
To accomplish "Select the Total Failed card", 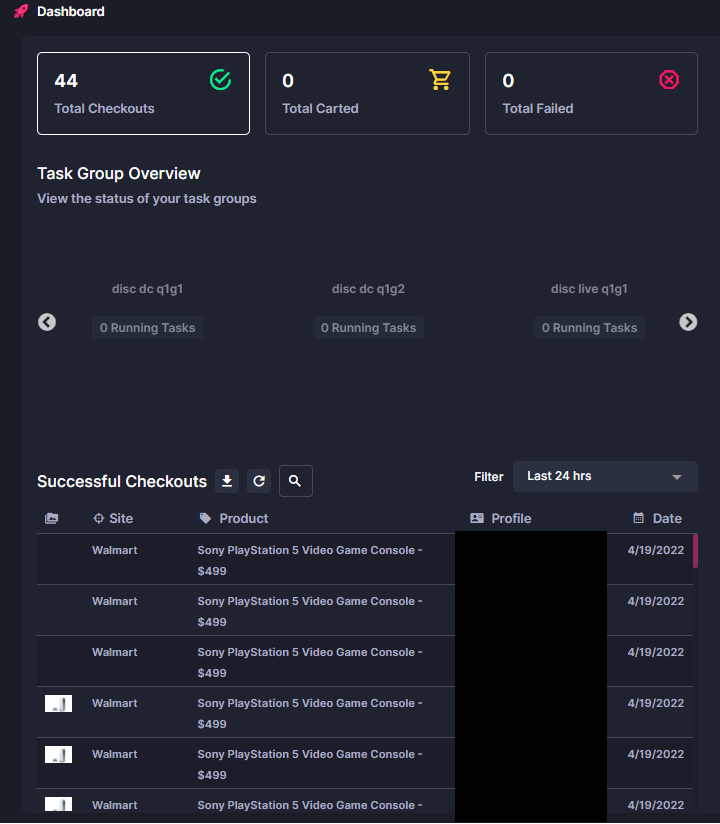I will click(591, 94).
